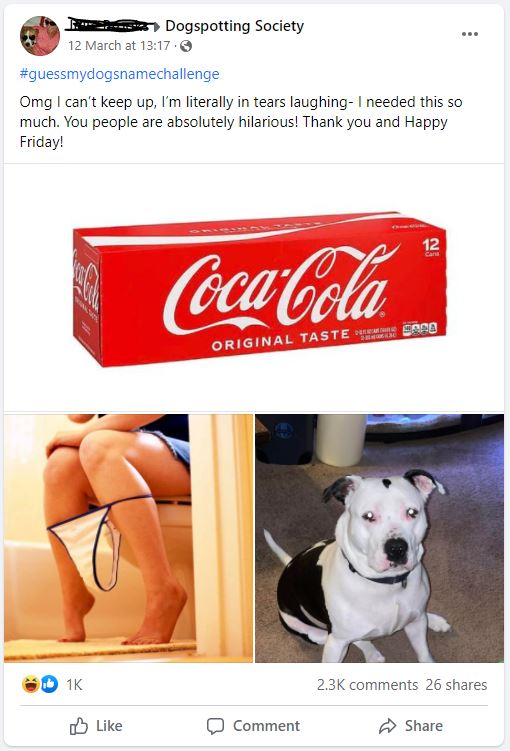Viewport: 510px width, 751px height.
Task: Open the white dog photo
Action: tap(379, 538)
